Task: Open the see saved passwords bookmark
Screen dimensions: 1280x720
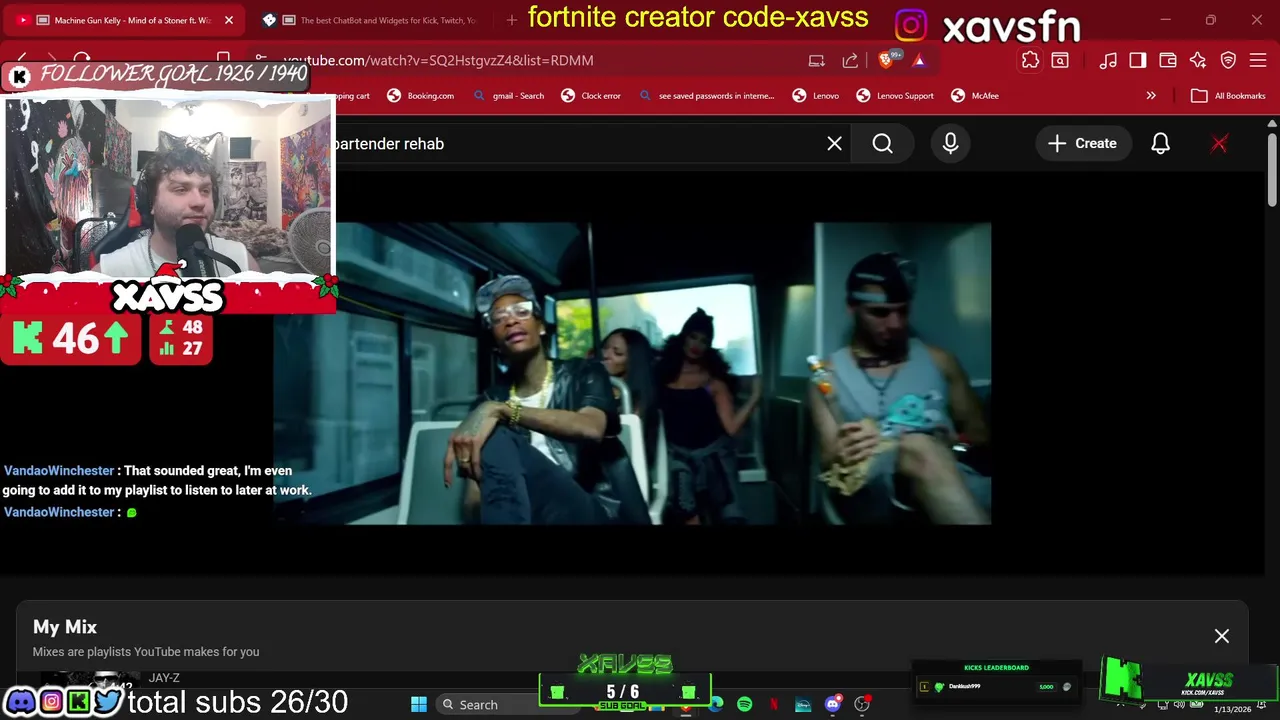Action: pyautogui.click(x=707, y=96)
